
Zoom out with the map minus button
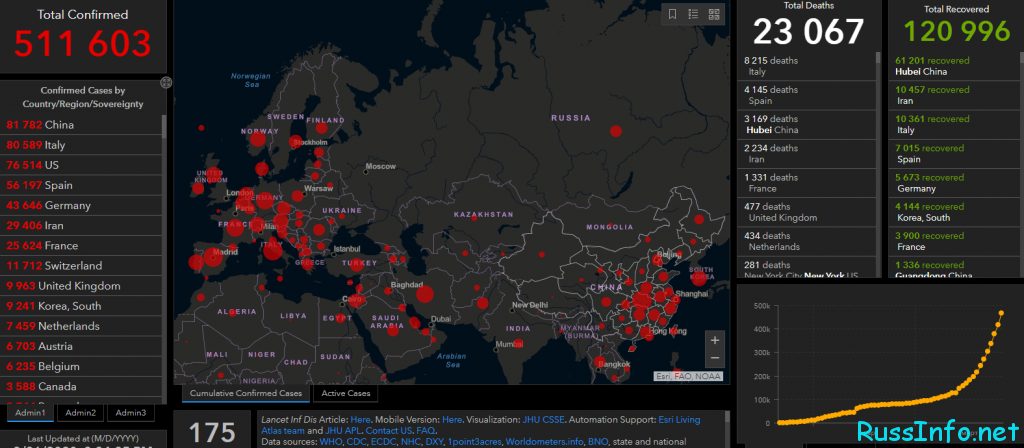click(714, 358)
